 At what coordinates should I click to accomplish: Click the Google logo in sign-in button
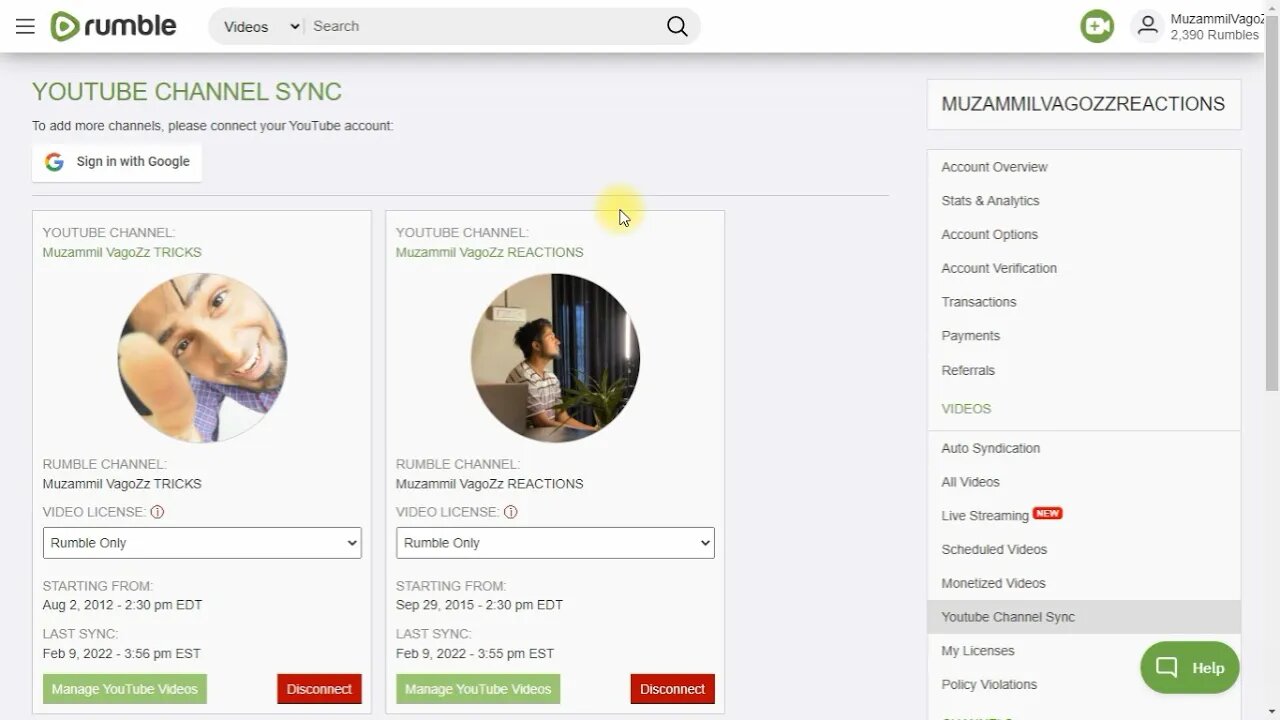pyautogui.click(x=54, y=162)
